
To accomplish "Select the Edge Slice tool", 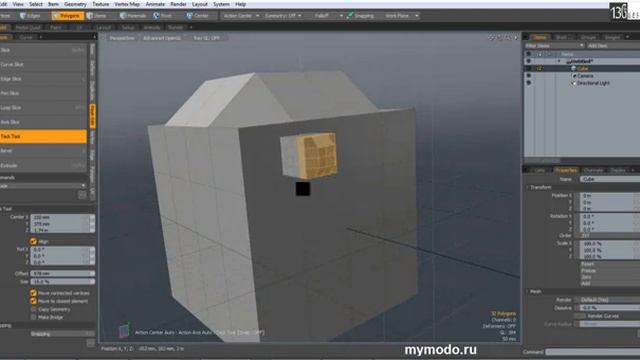I will coord(43,79).
